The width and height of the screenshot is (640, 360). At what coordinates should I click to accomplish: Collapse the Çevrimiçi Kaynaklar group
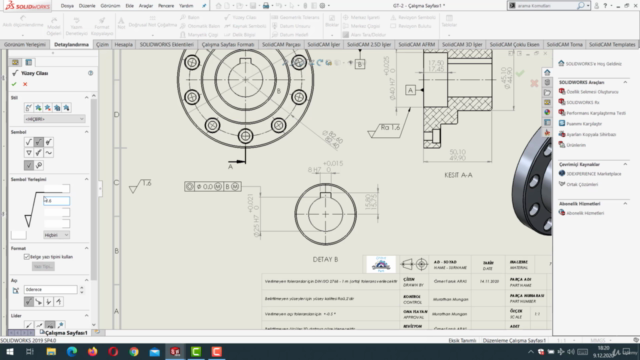(625, 164)
